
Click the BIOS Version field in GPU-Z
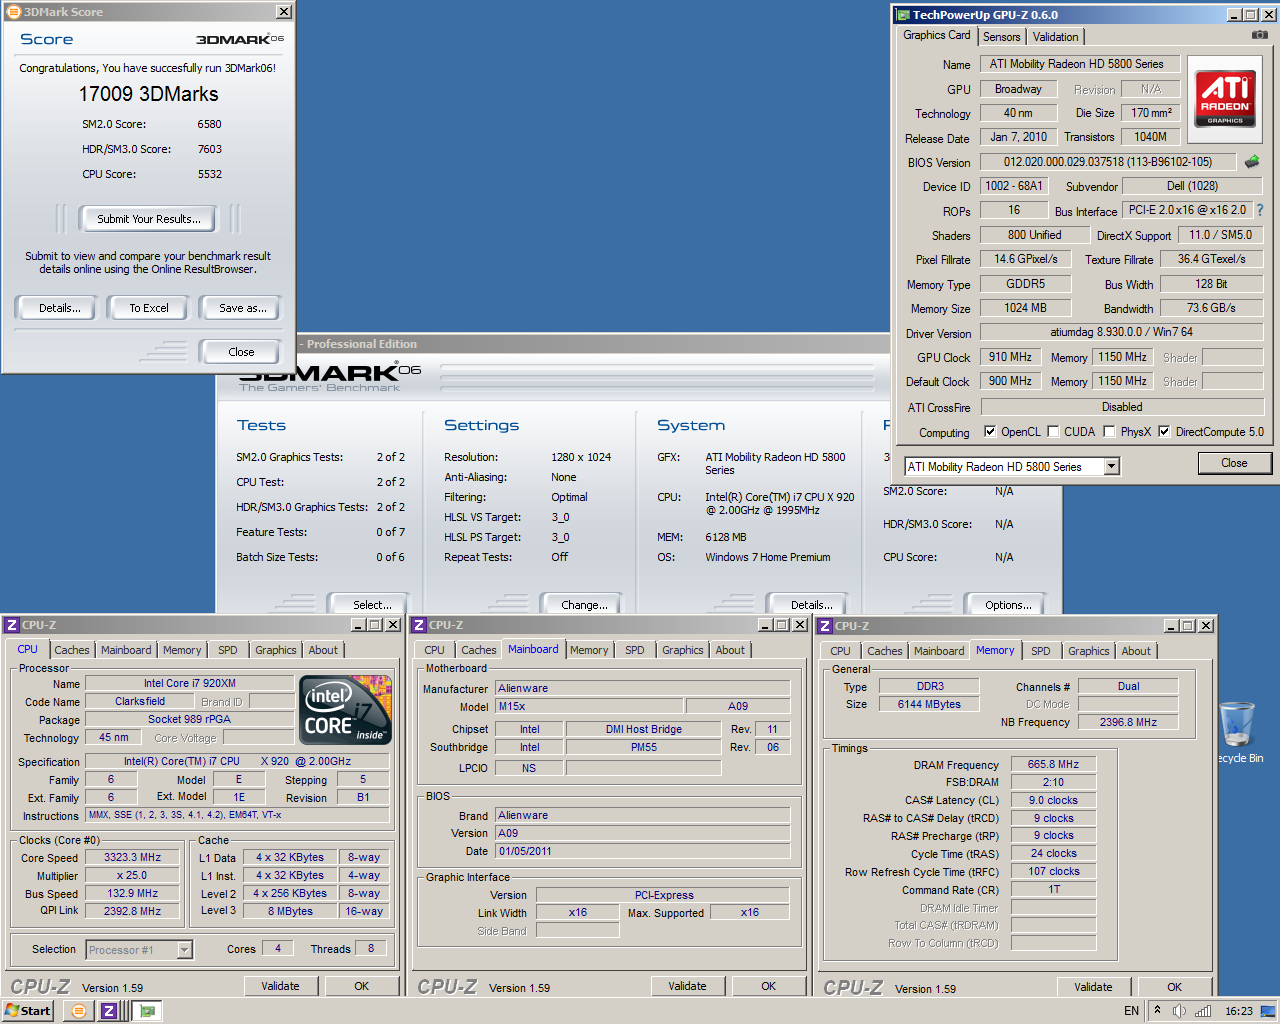click(x=1108, y=162)
